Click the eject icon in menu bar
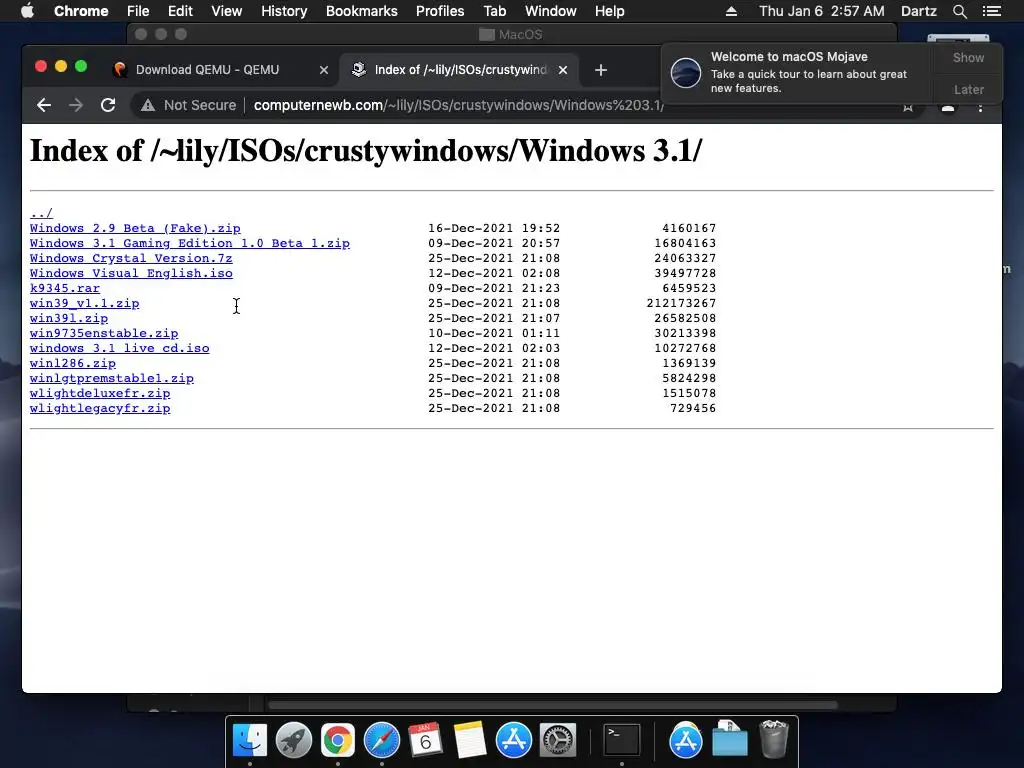 pyautogui.click(x=731, y=11)
